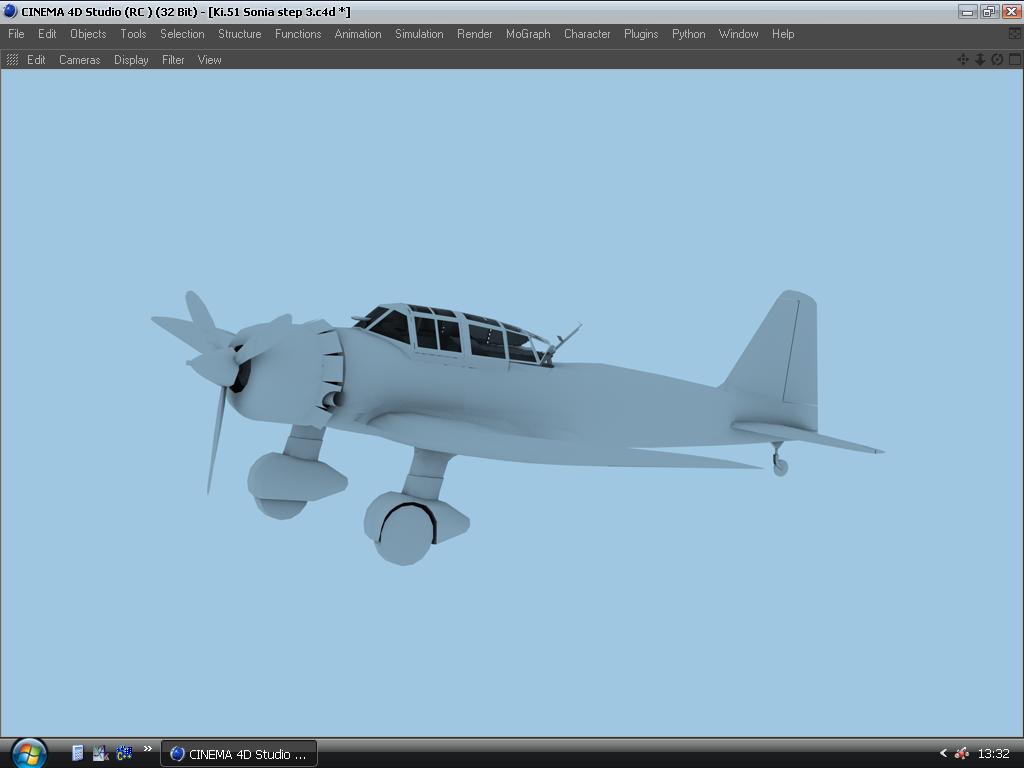
Task: Click the viewport rotate camera icon
Action: (x=997, y=60)
